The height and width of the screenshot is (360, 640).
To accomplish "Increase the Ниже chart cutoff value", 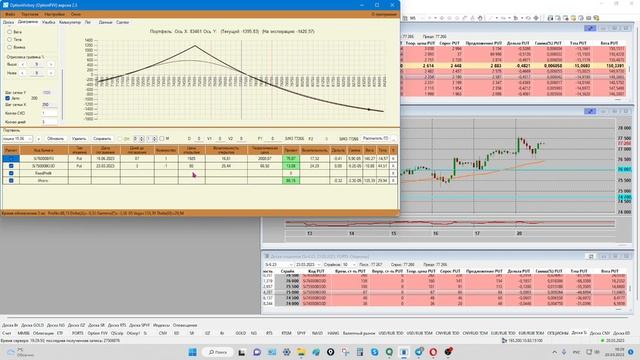I will pyautogui.click(x=51, y=73).
